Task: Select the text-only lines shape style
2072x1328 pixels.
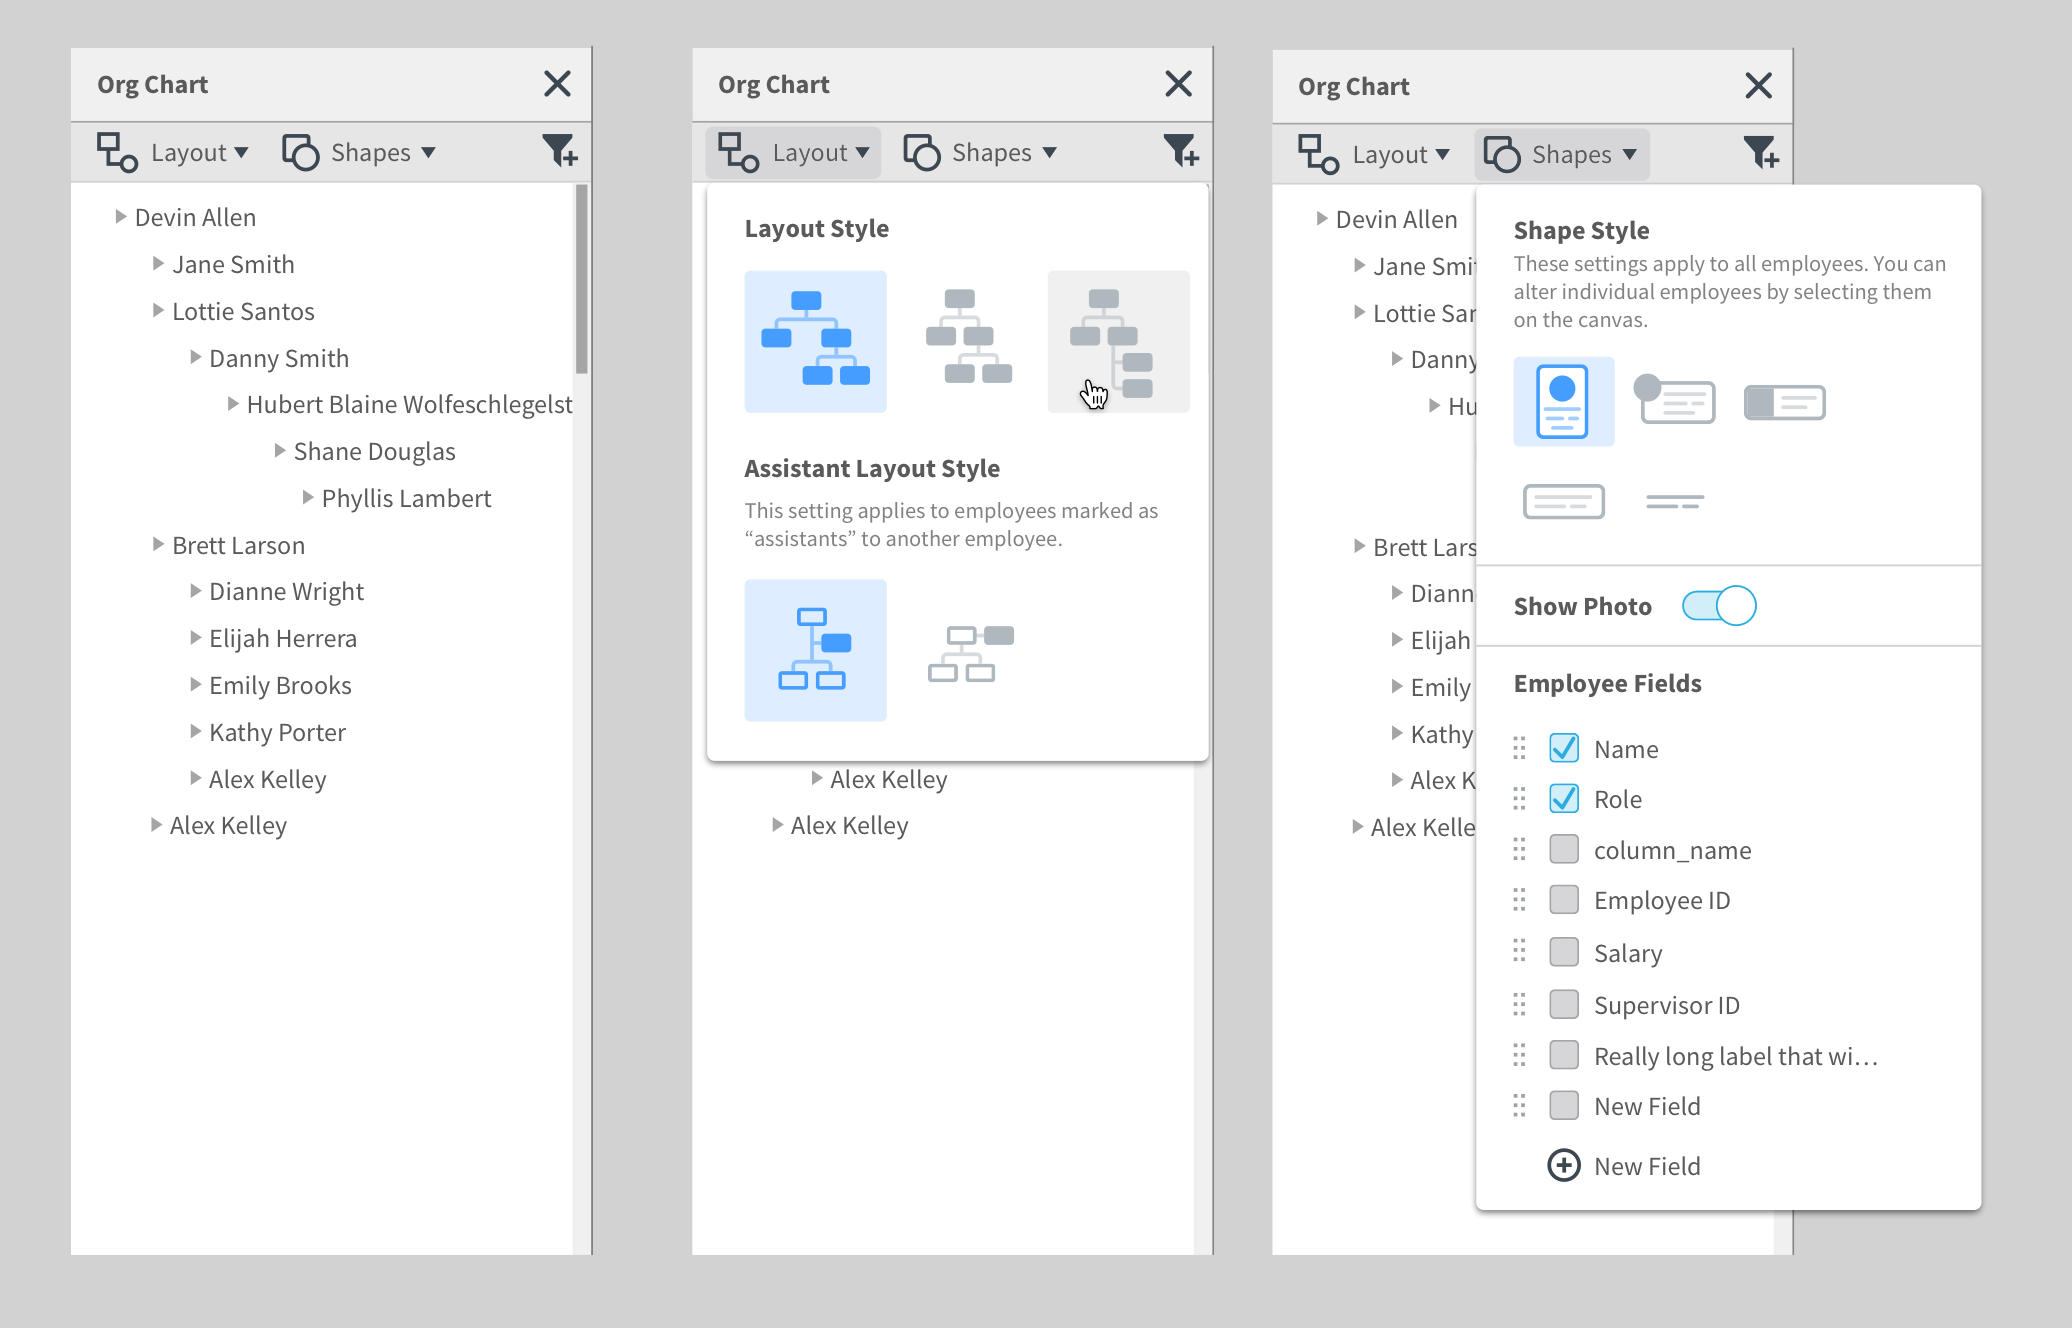Action: click(1674, 501)
